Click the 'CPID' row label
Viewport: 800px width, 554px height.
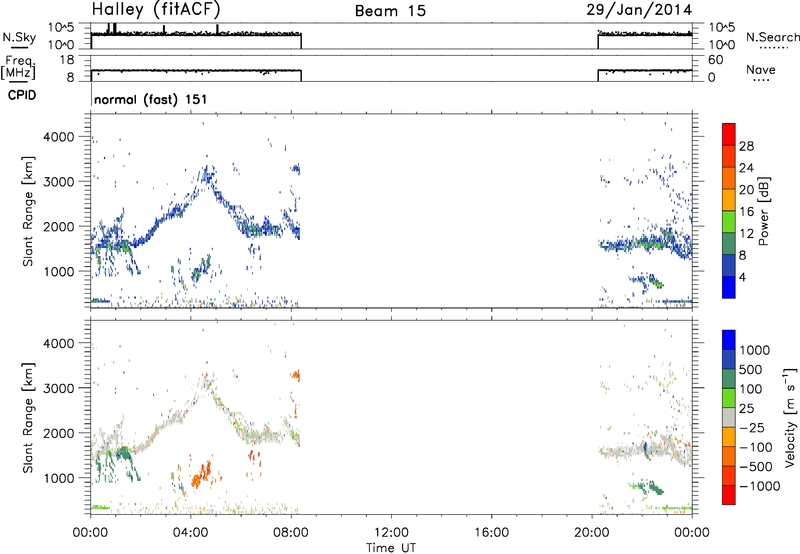point(22,95)
